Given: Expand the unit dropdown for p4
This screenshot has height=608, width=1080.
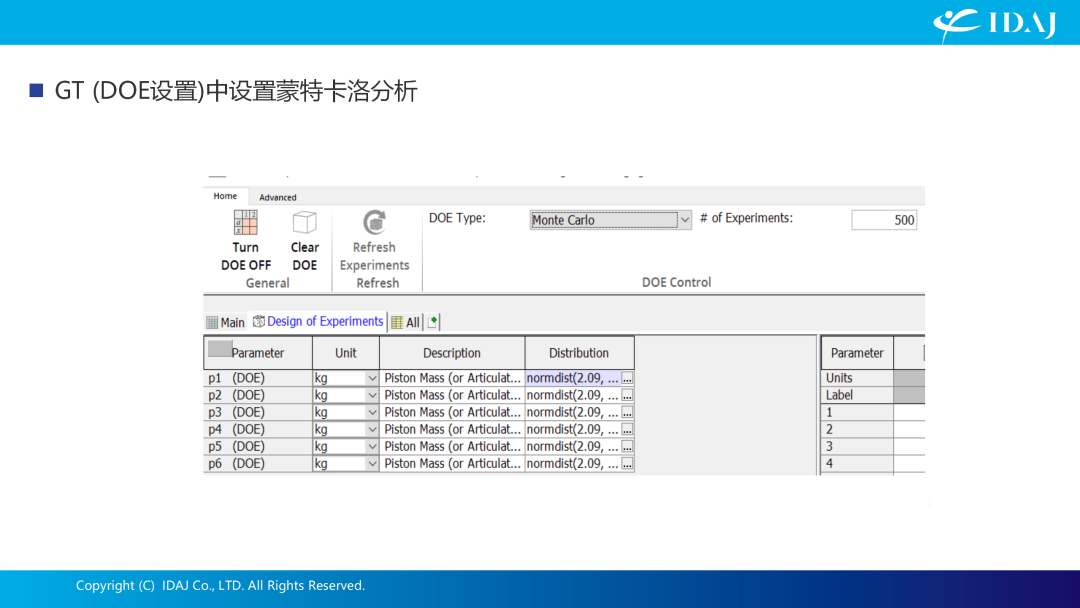Looking at the screenshot, I should click(x=372, y=430).
